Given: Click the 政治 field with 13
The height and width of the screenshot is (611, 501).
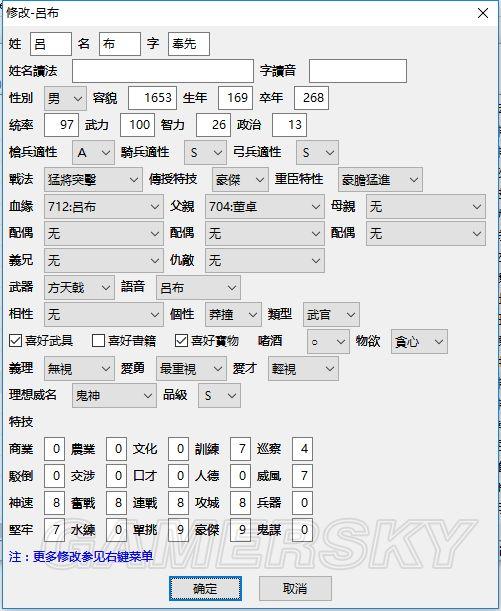Looking at the screenshot, I should coord(289,125).
